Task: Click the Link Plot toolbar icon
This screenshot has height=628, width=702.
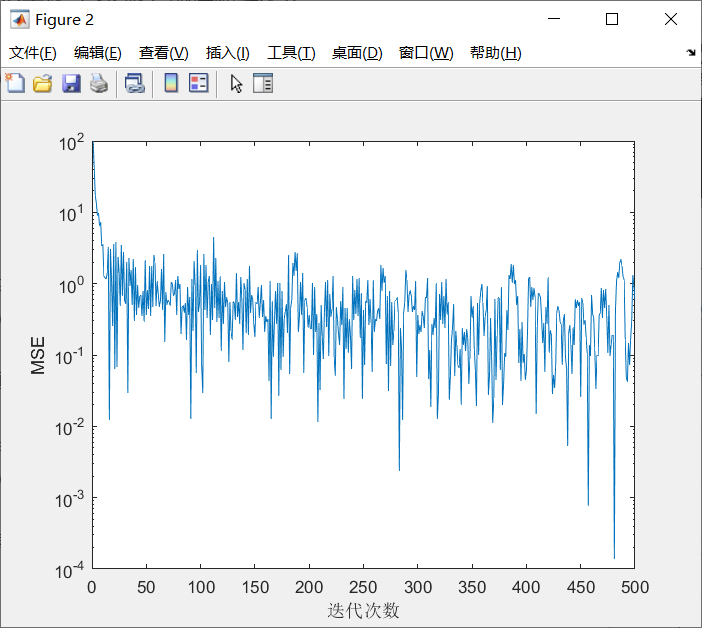Action: 135,83
